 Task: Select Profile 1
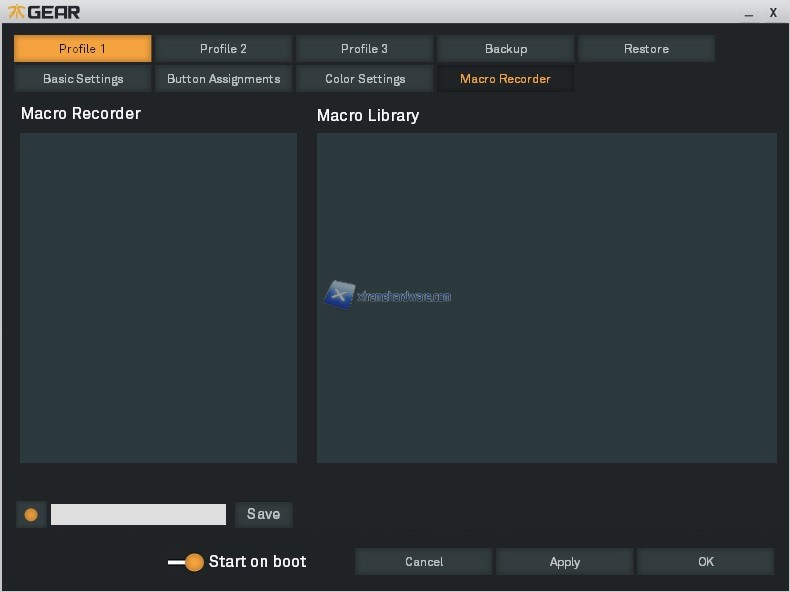83,49
